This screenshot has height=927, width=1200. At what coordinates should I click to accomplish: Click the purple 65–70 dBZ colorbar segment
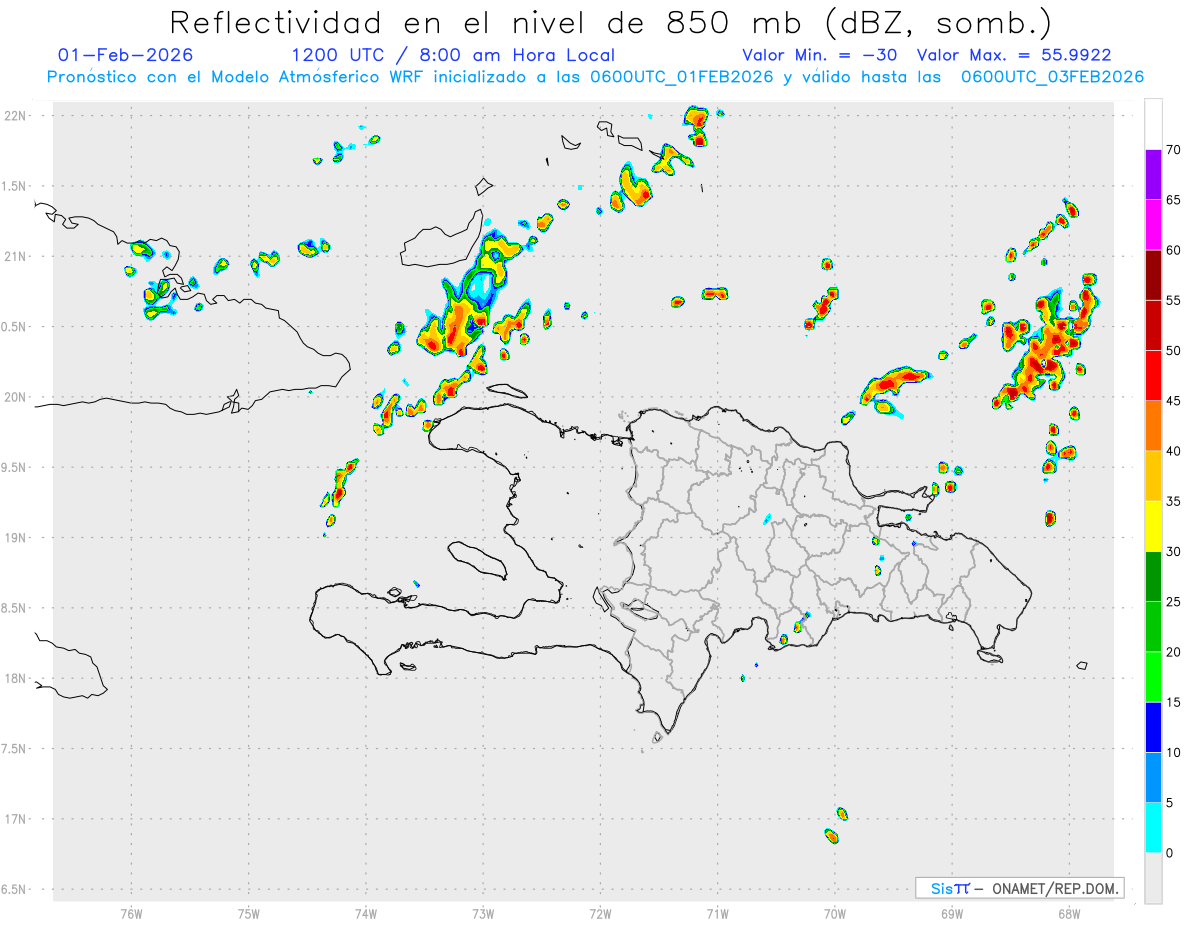point(1153,175)
